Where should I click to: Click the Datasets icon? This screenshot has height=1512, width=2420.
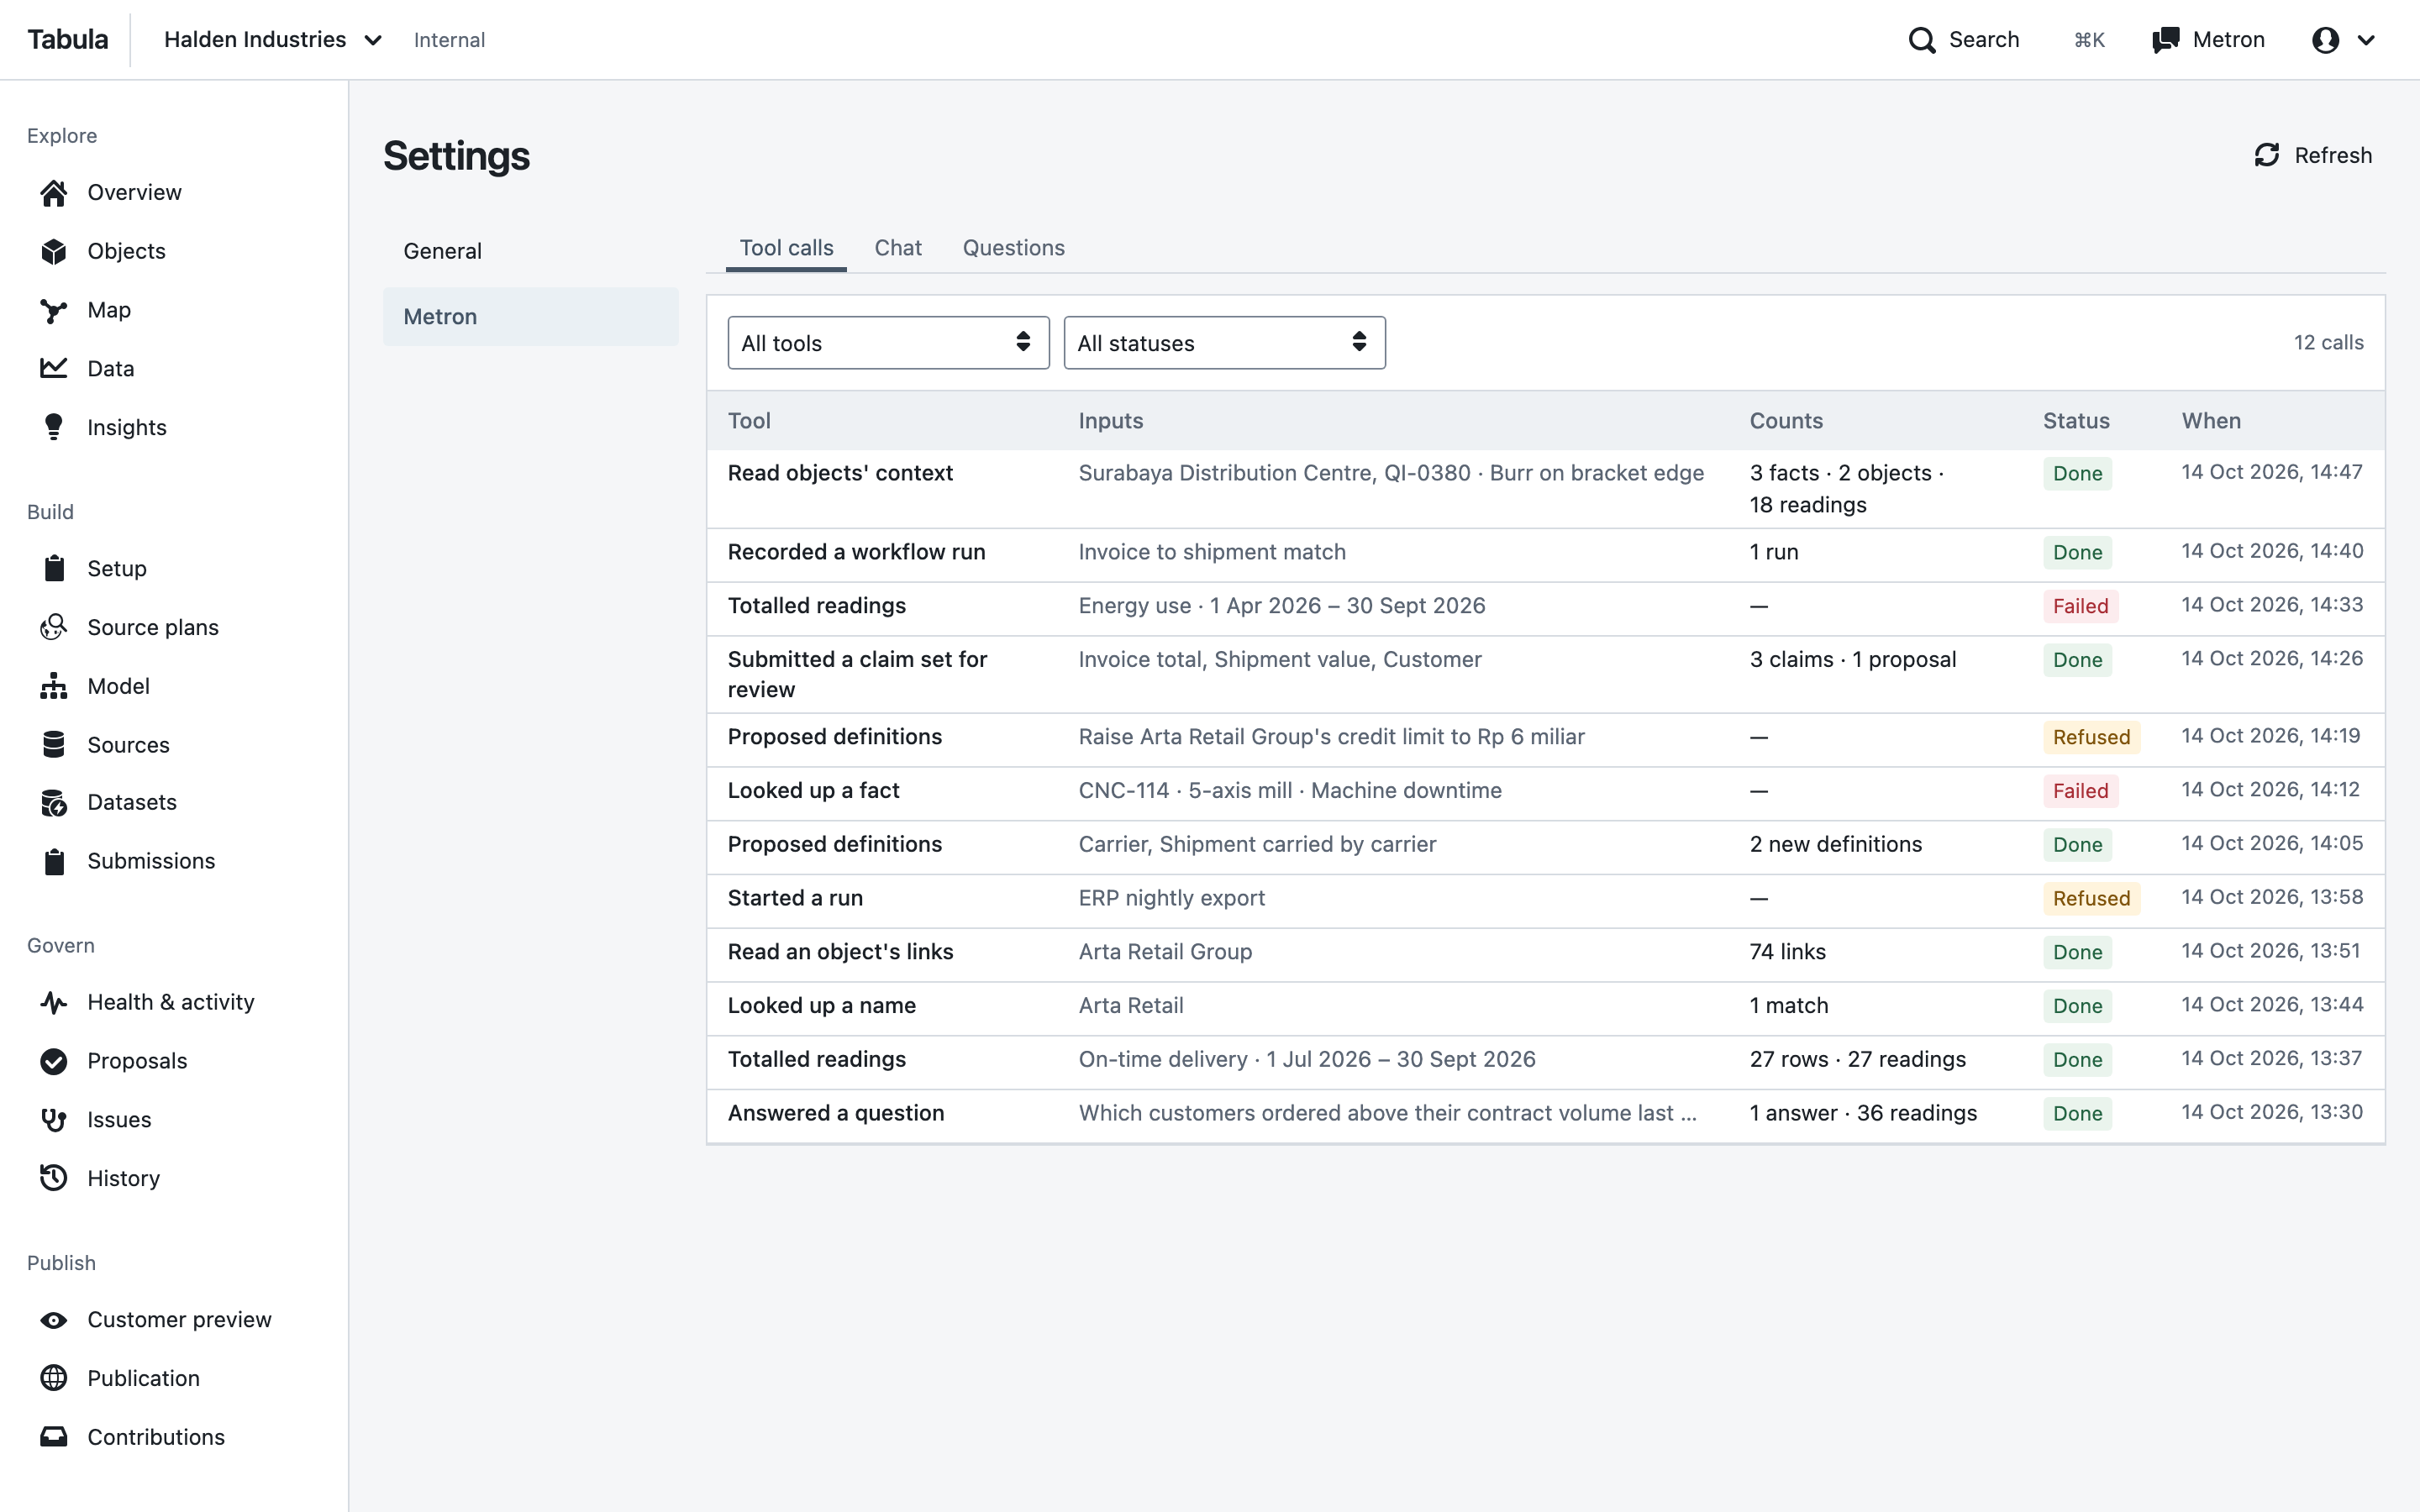54,803
